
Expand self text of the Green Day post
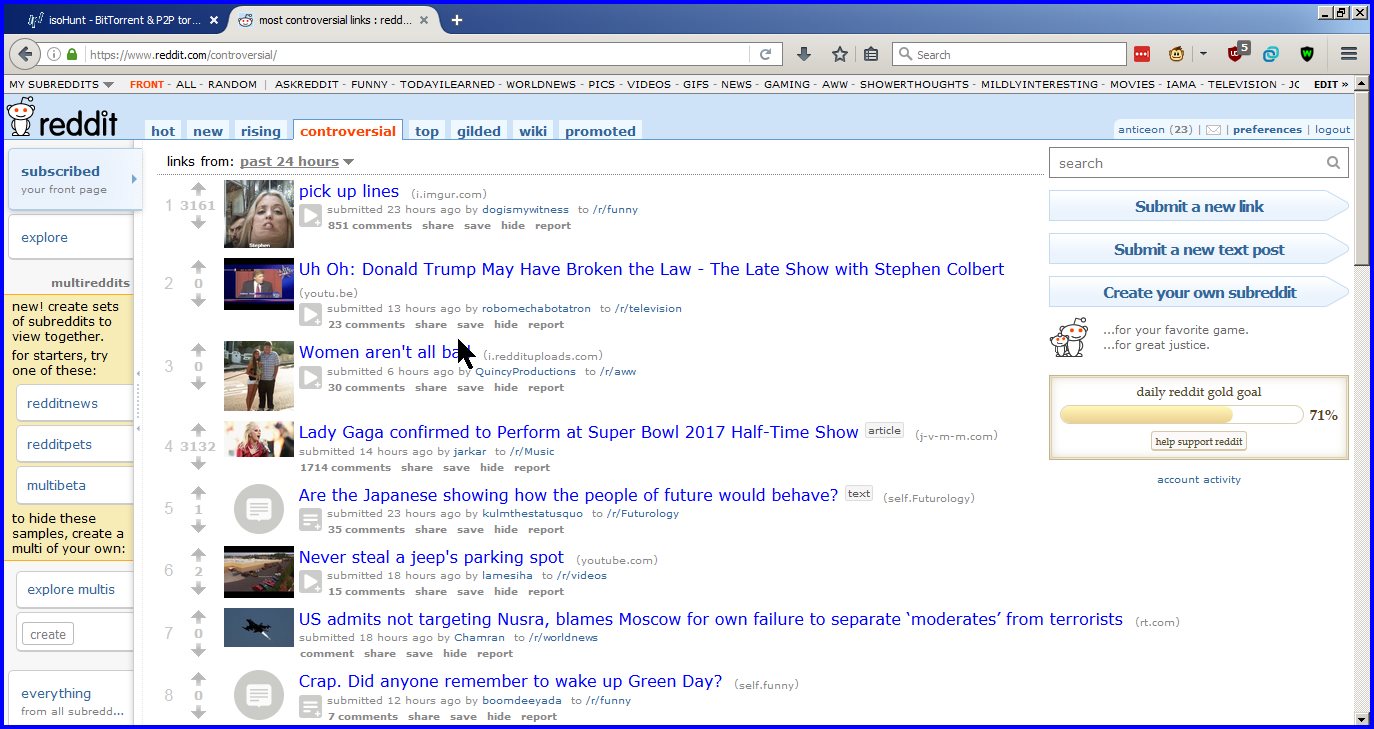(311, 706)
